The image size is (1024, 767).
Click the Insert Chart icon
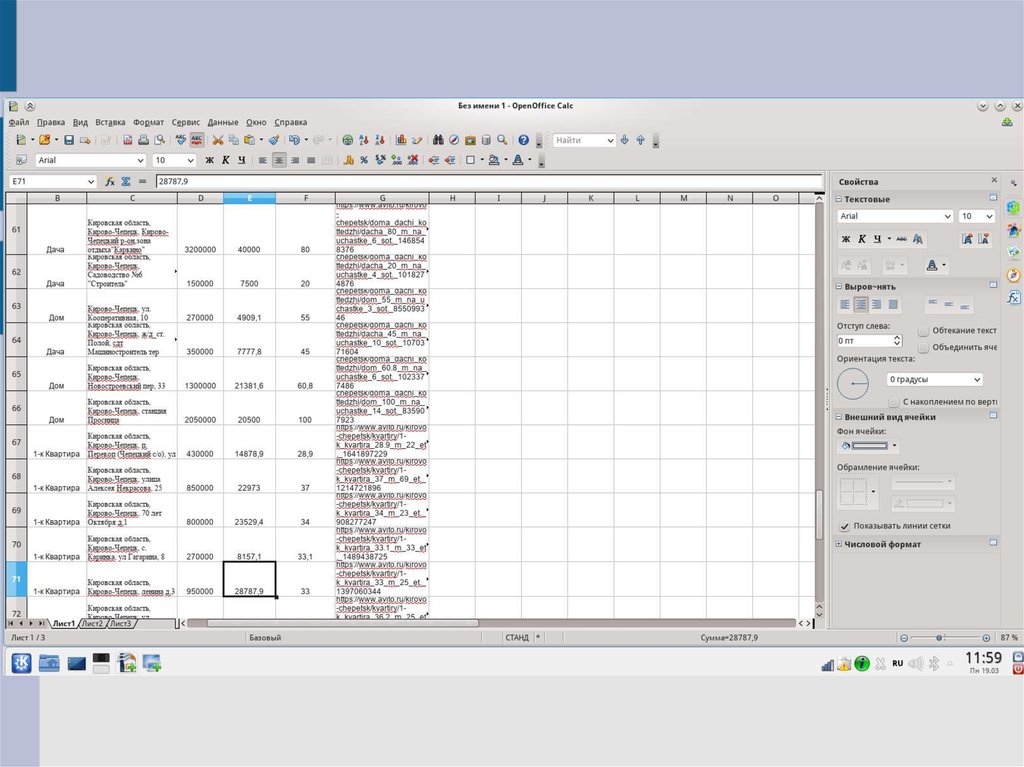[400, 140]
